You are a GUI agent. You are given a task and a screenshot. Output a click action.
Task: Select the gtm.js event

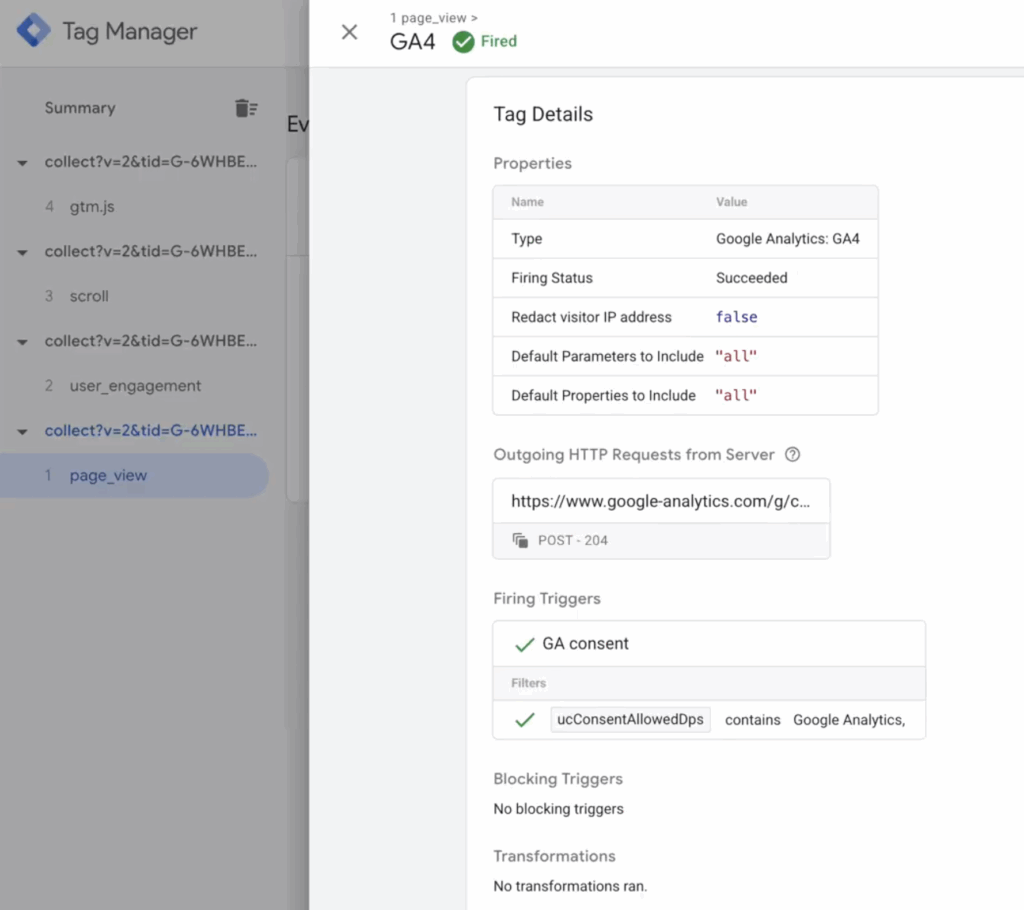[x=92, y=206]
